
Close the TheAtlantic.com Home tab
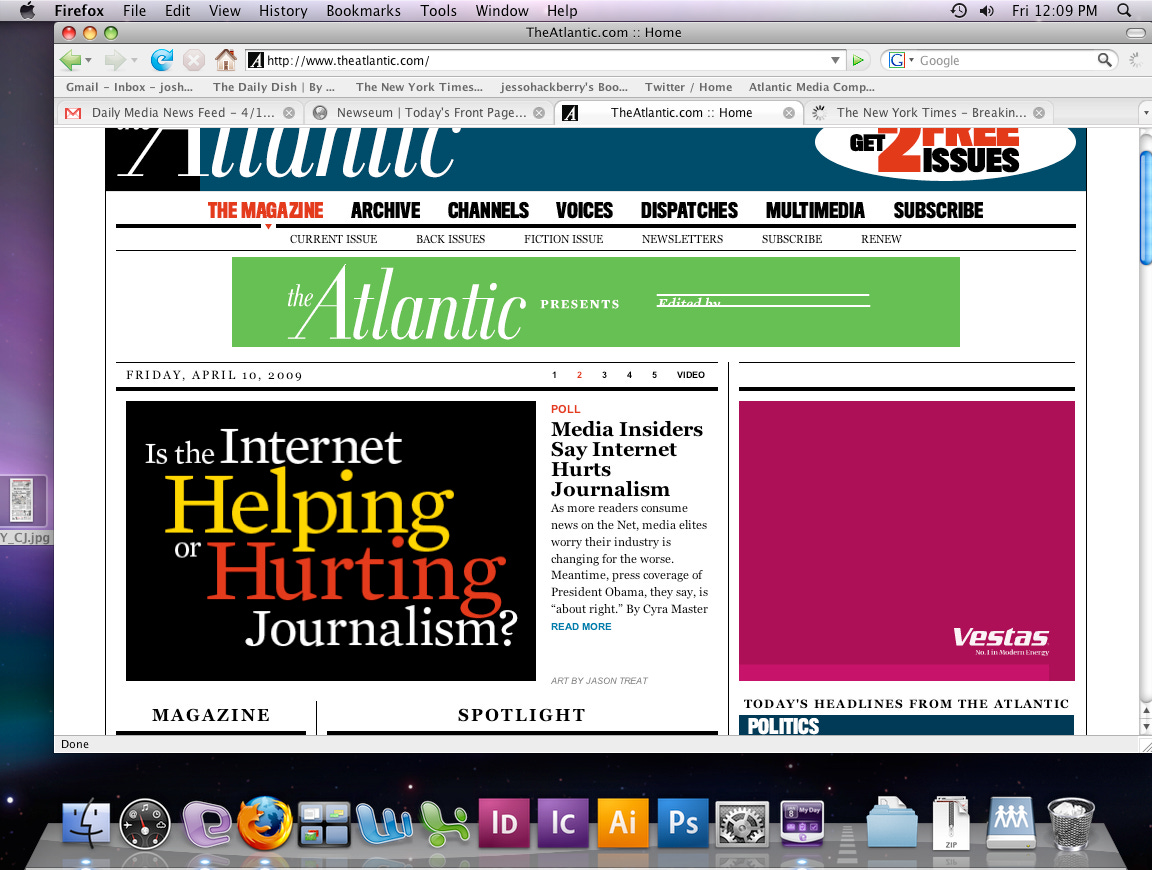(x=788, y=113)
